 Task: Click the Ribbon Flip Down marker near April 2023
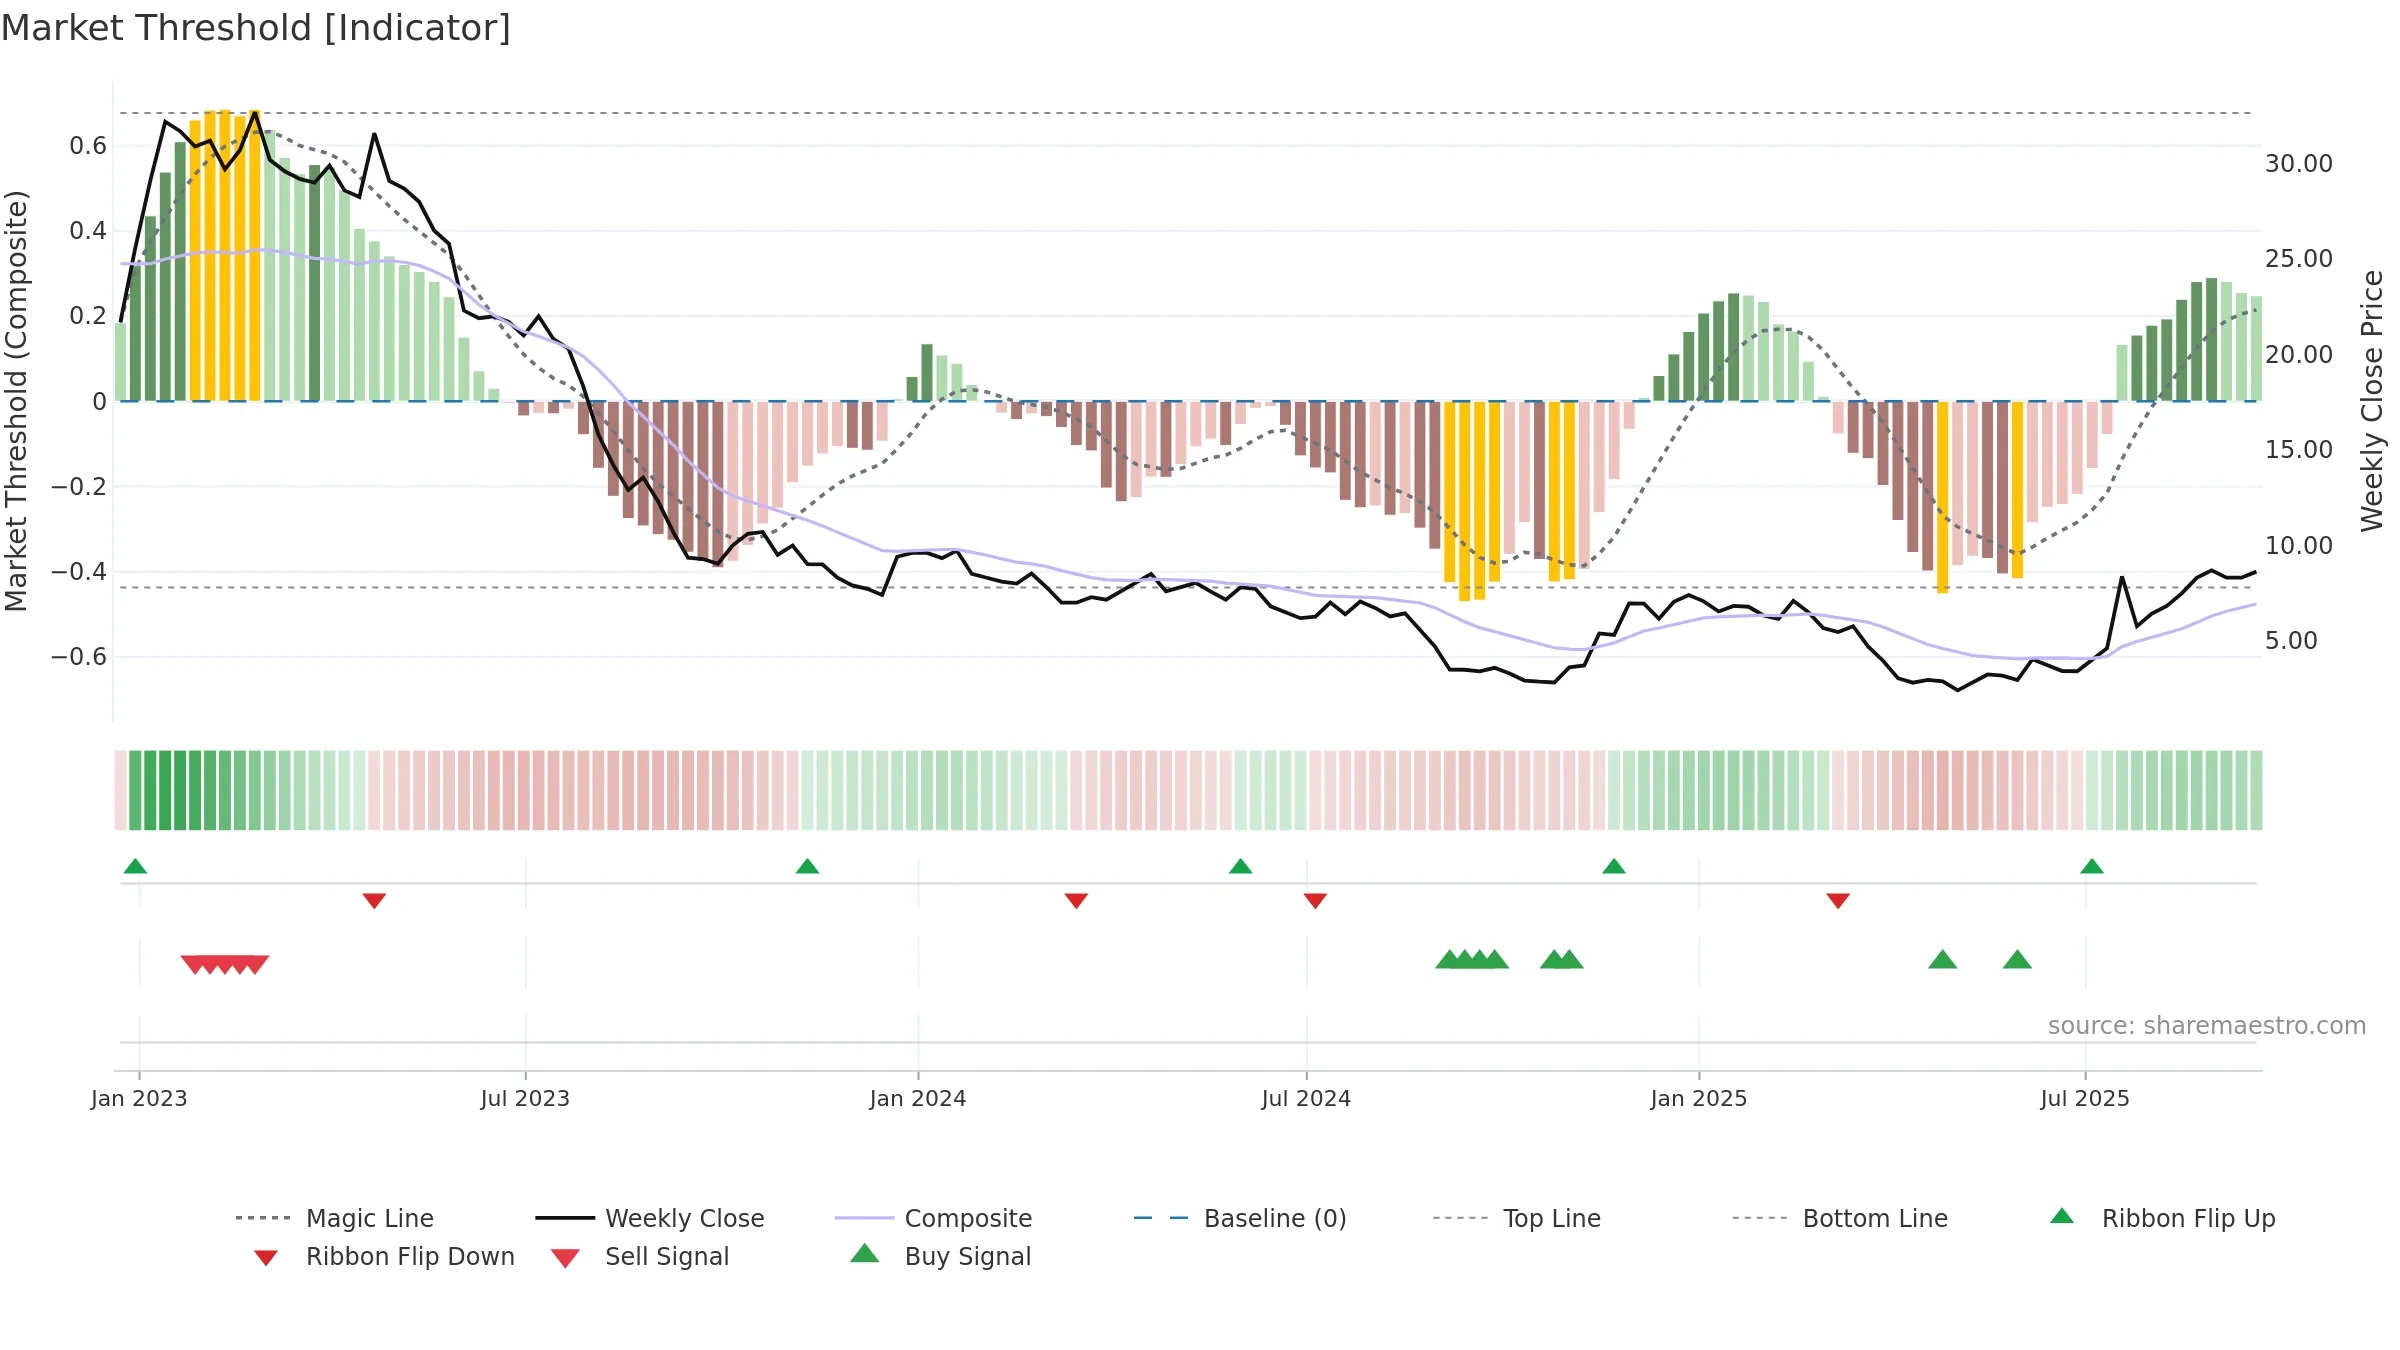click(374, 901)
